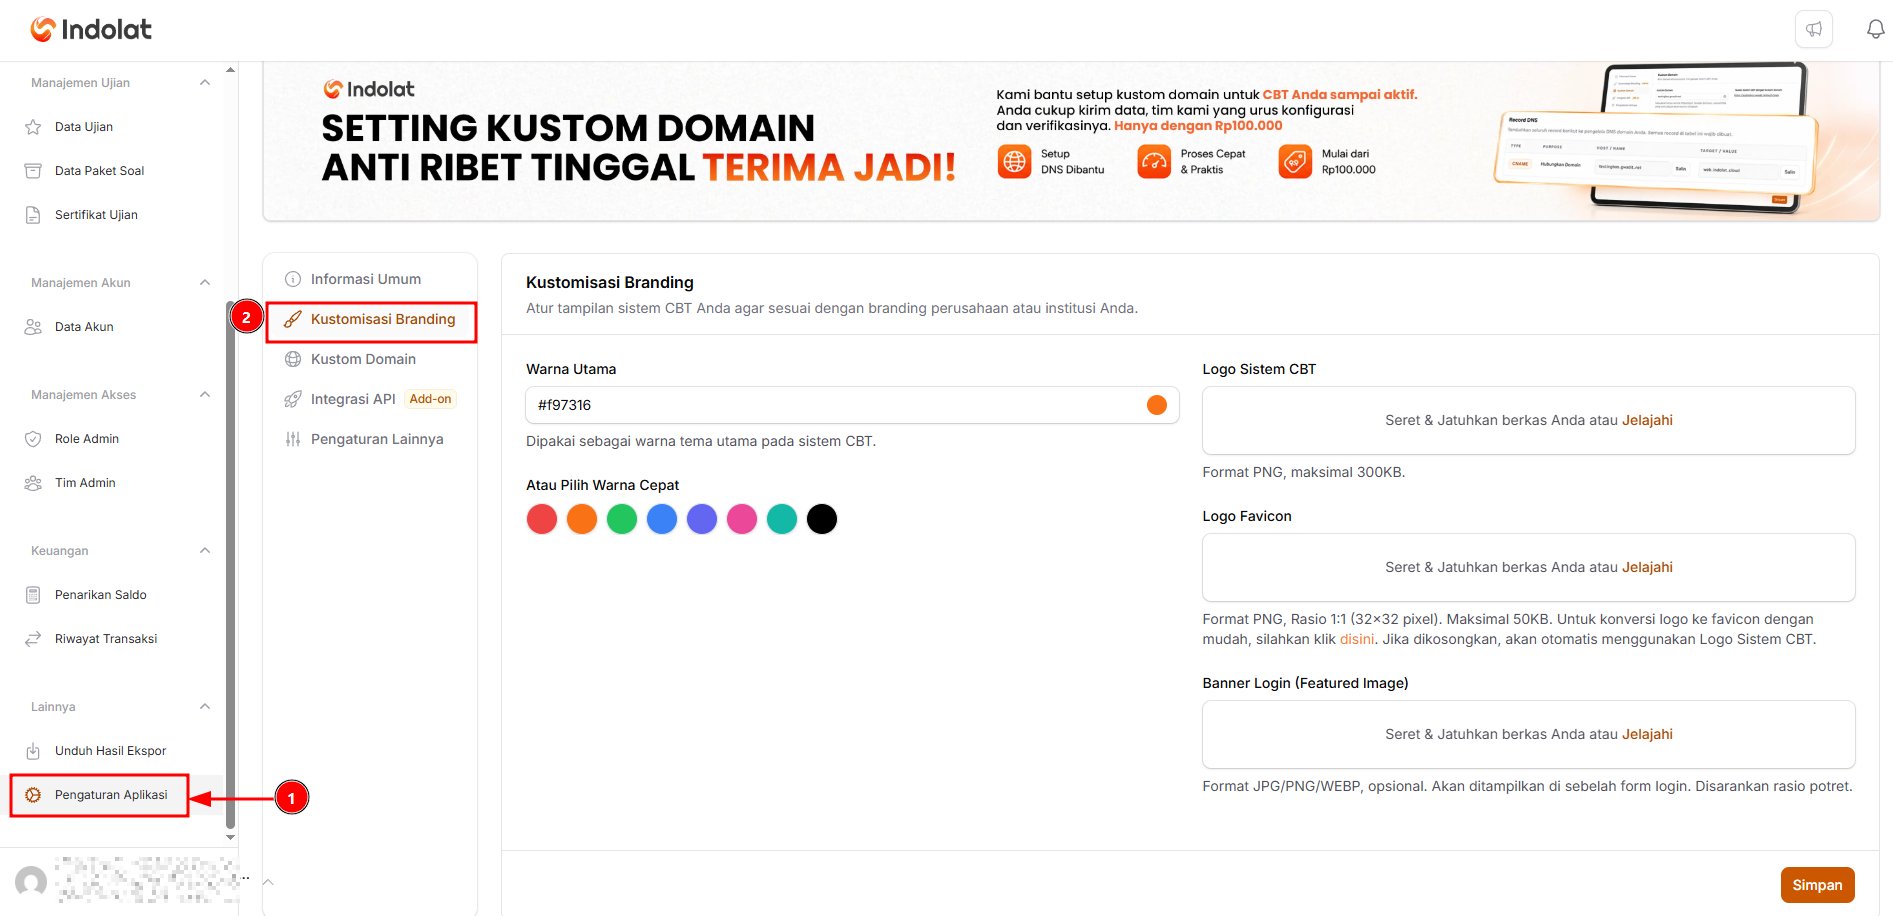Click the user avatar icon
This screenshot has width=1893, height=916.
tap(31, 882)
